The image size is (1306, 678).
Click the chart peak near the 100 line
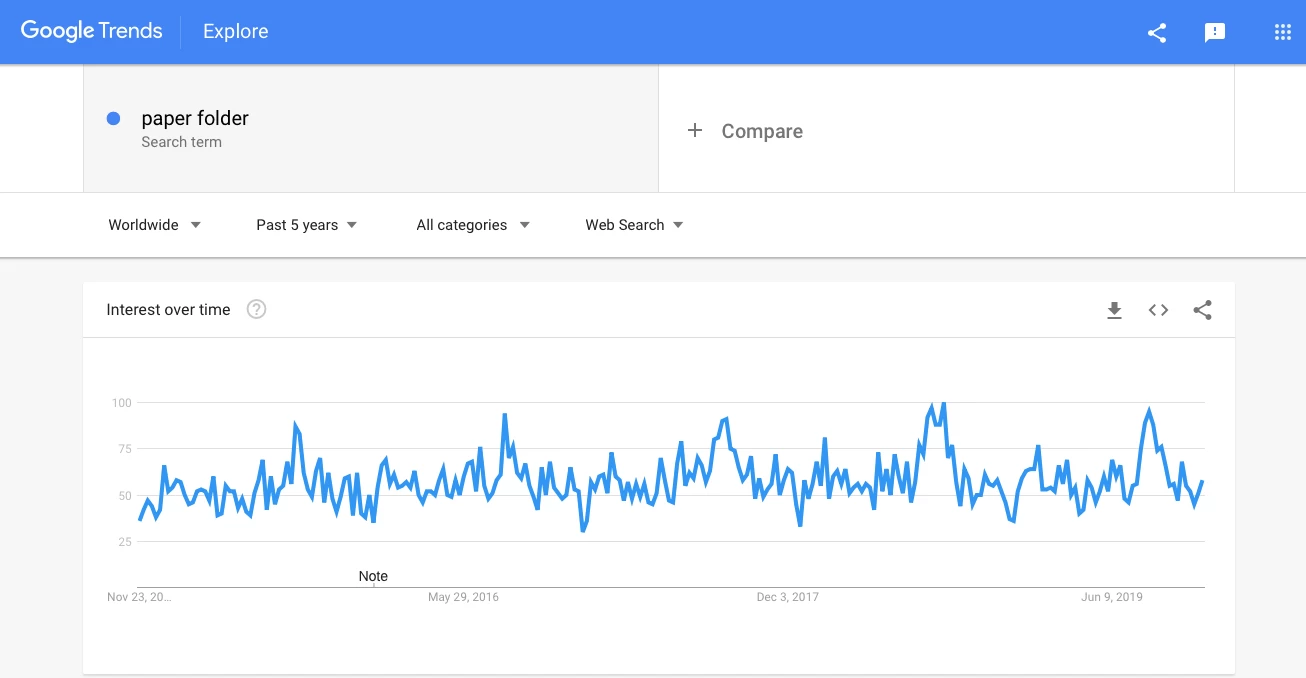[943, 403]
